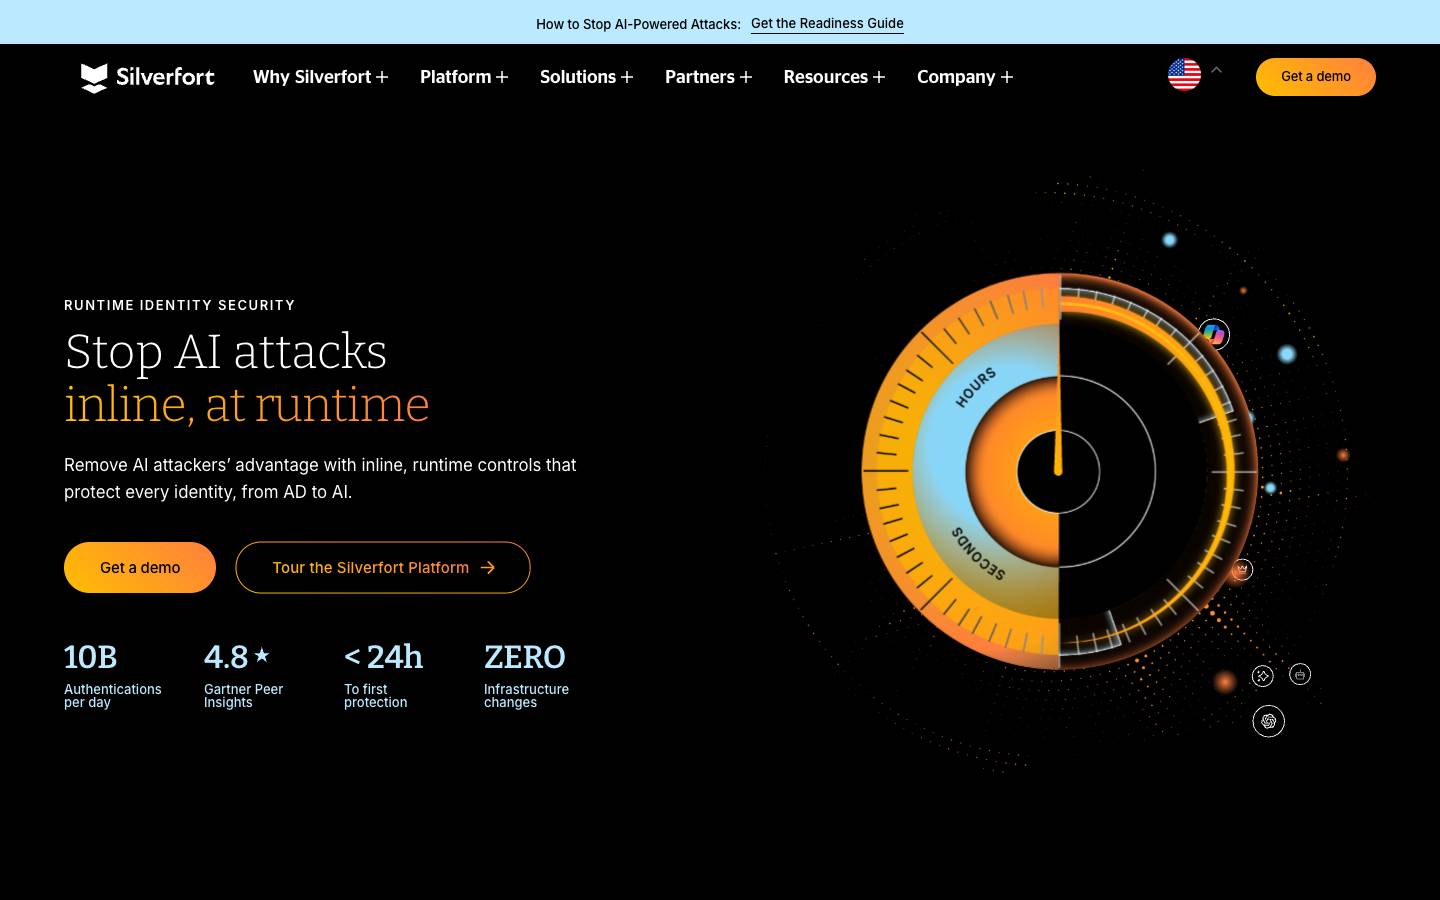Viewport: 1440px width, 900px height.
Task: Expand the language selector chevron
Action: (1216, 70)
